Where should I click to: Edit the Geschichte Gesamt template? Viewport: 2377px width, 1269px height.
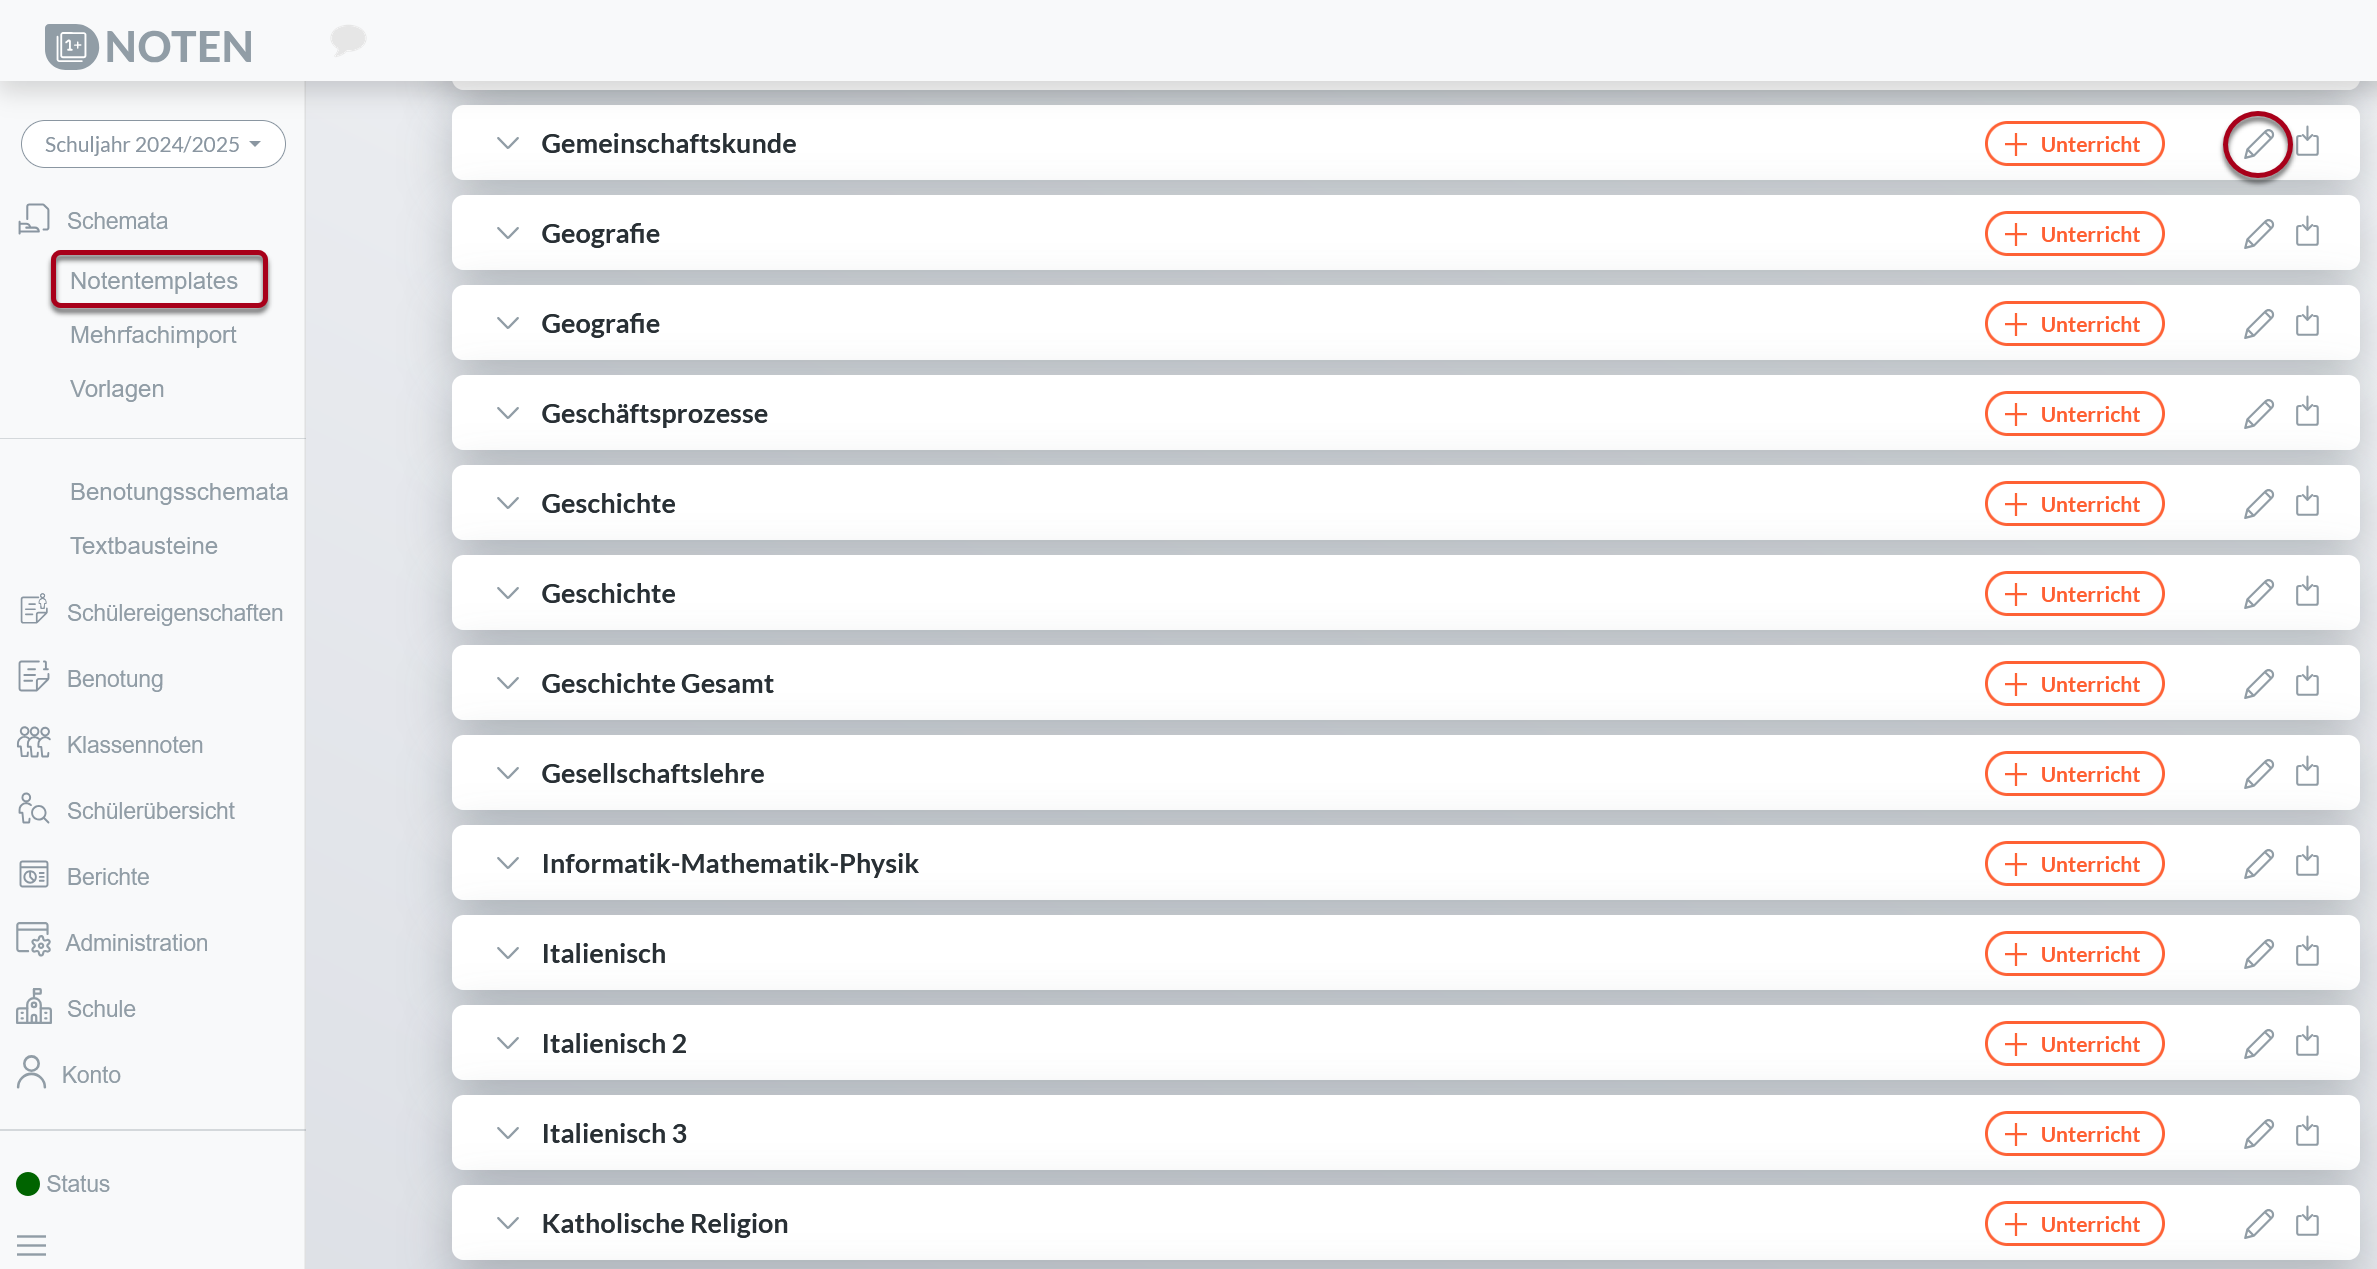coord(2258,684)
